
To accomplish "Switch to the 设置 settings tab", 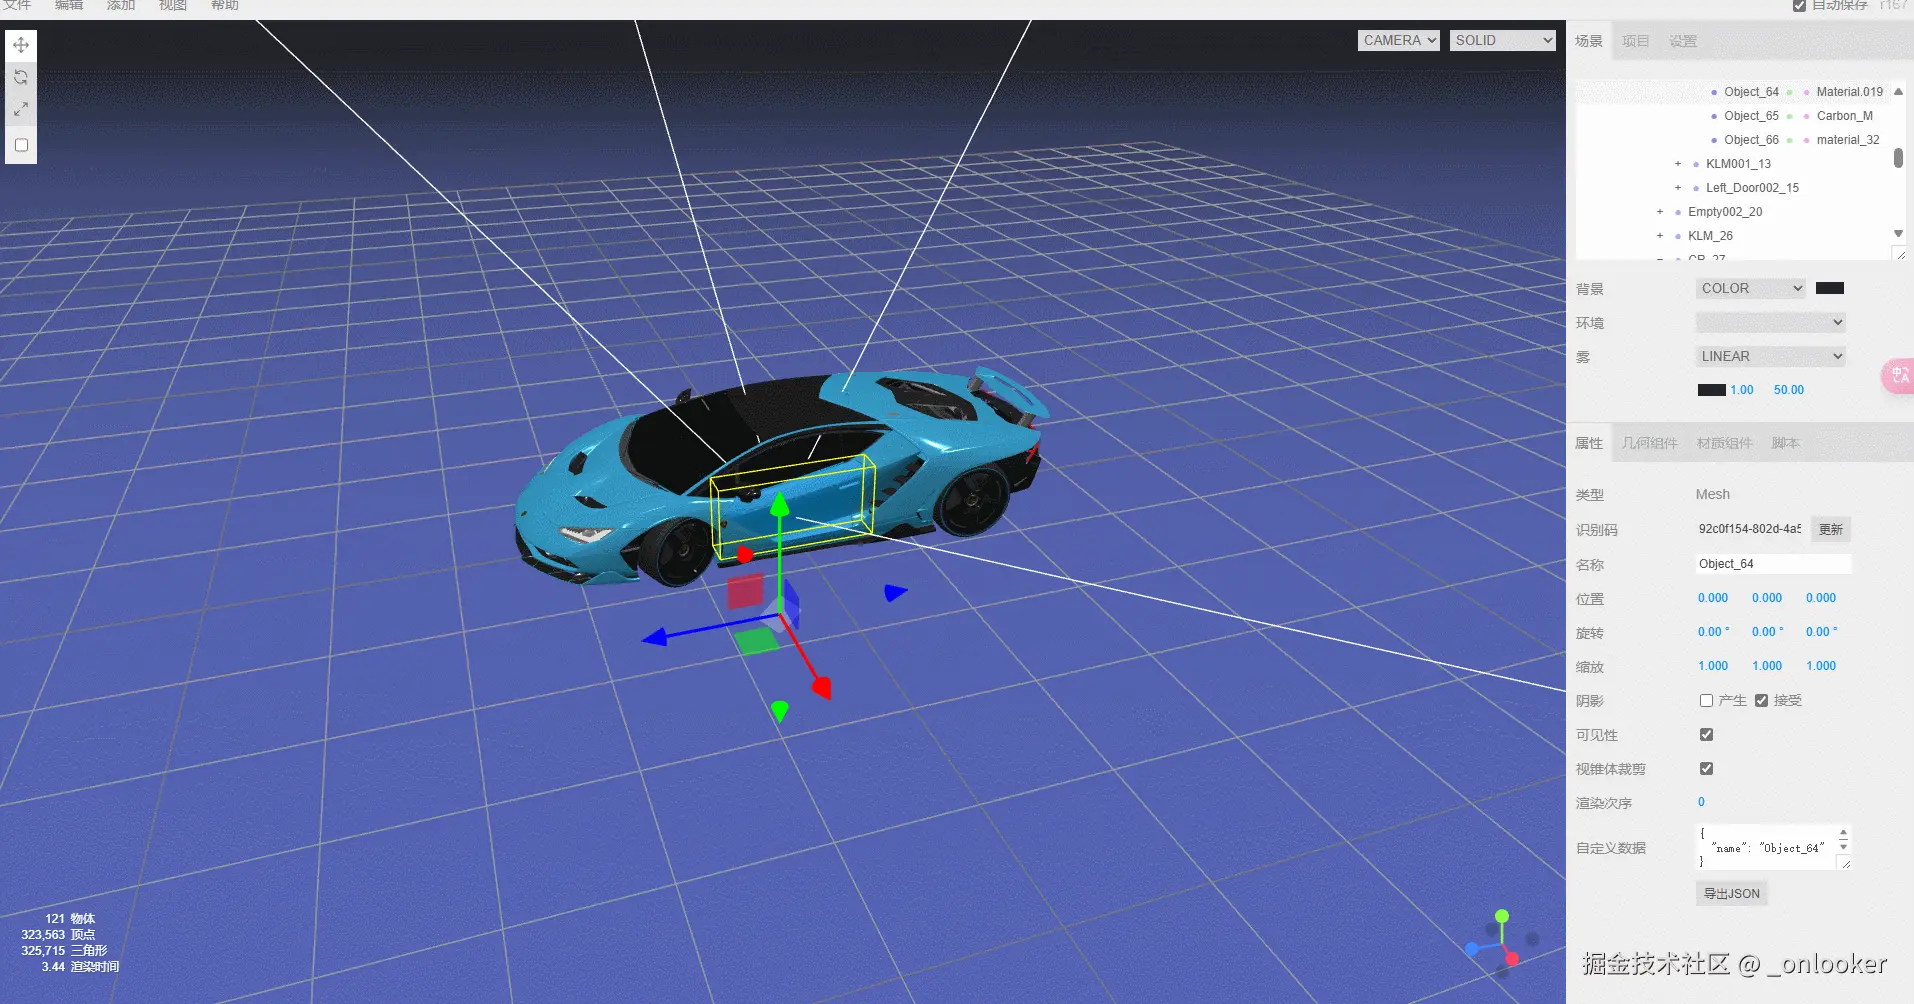I will click(x=1683, y=41).
